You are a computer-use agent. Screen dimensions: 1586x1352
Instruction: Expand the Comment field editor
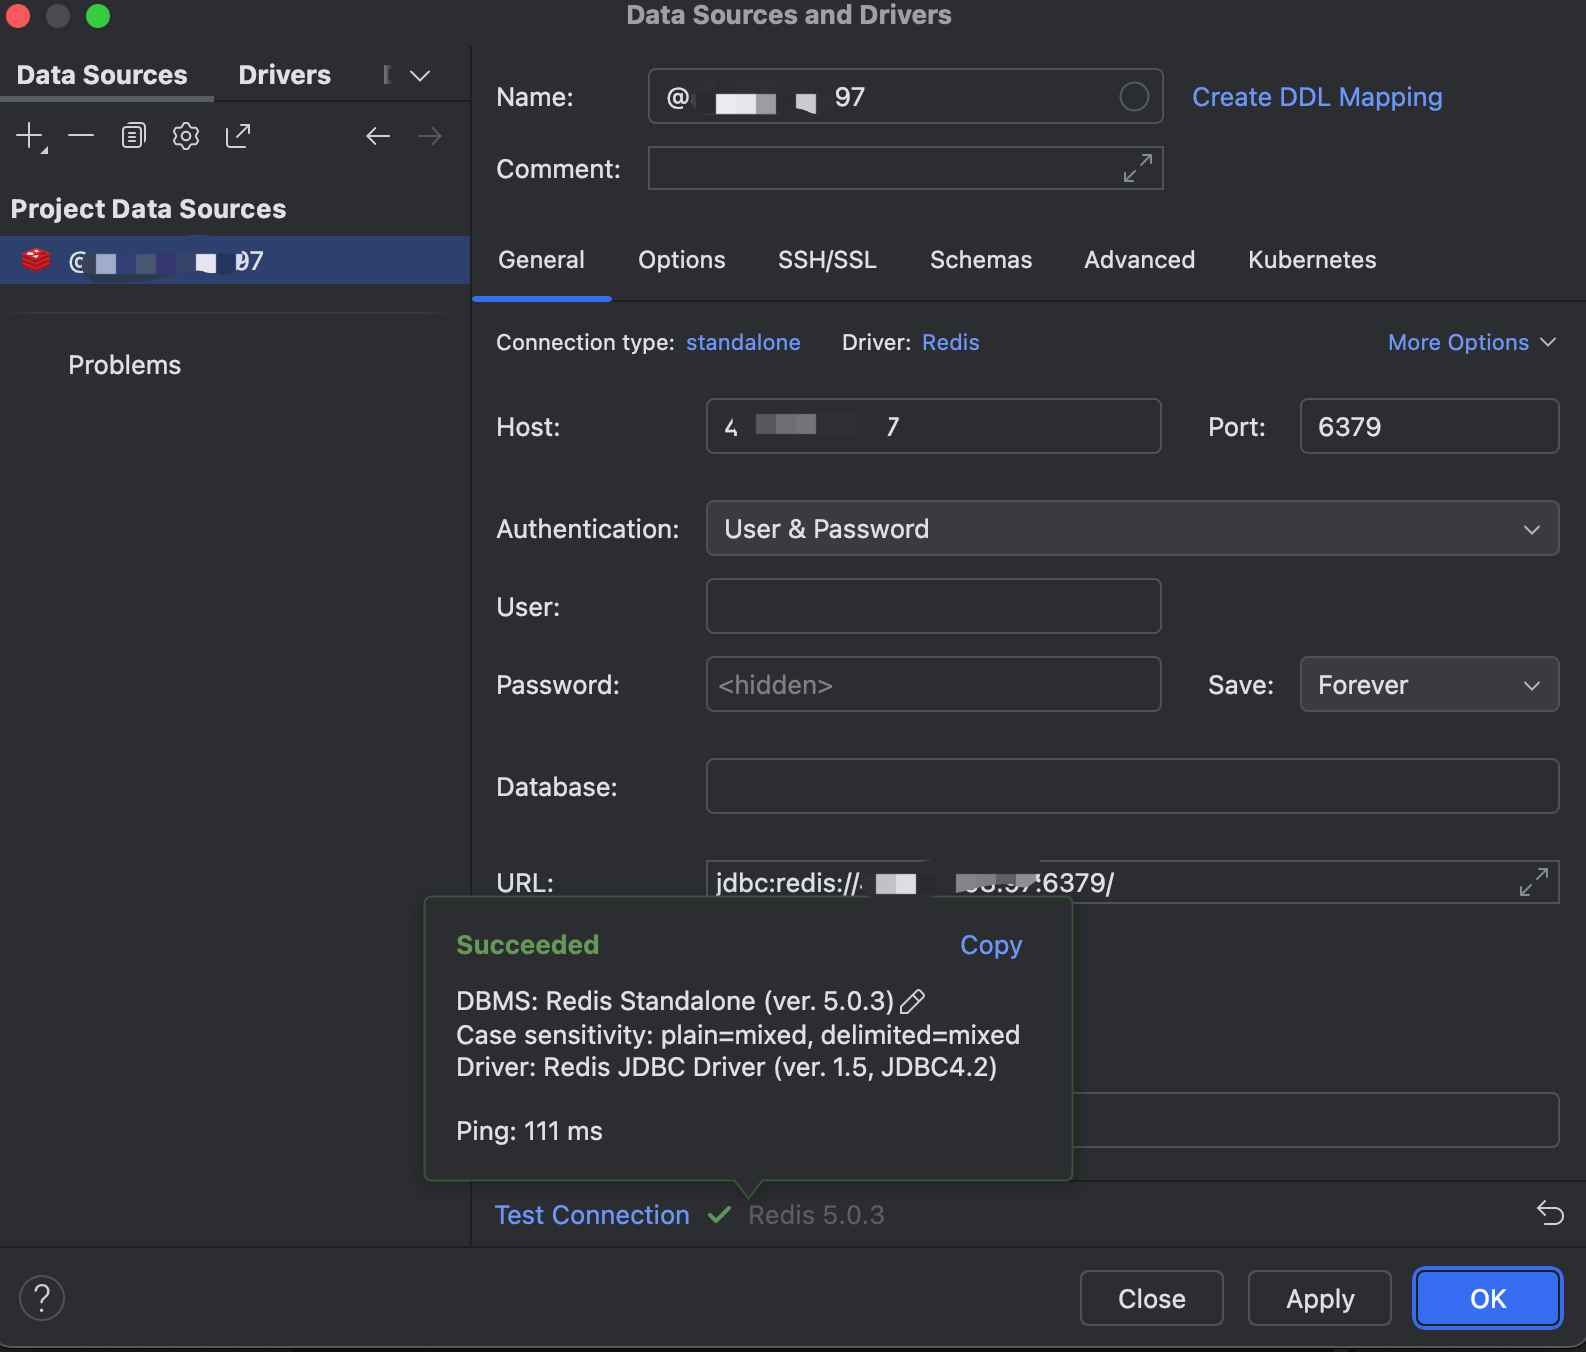tap(1138, 168)
